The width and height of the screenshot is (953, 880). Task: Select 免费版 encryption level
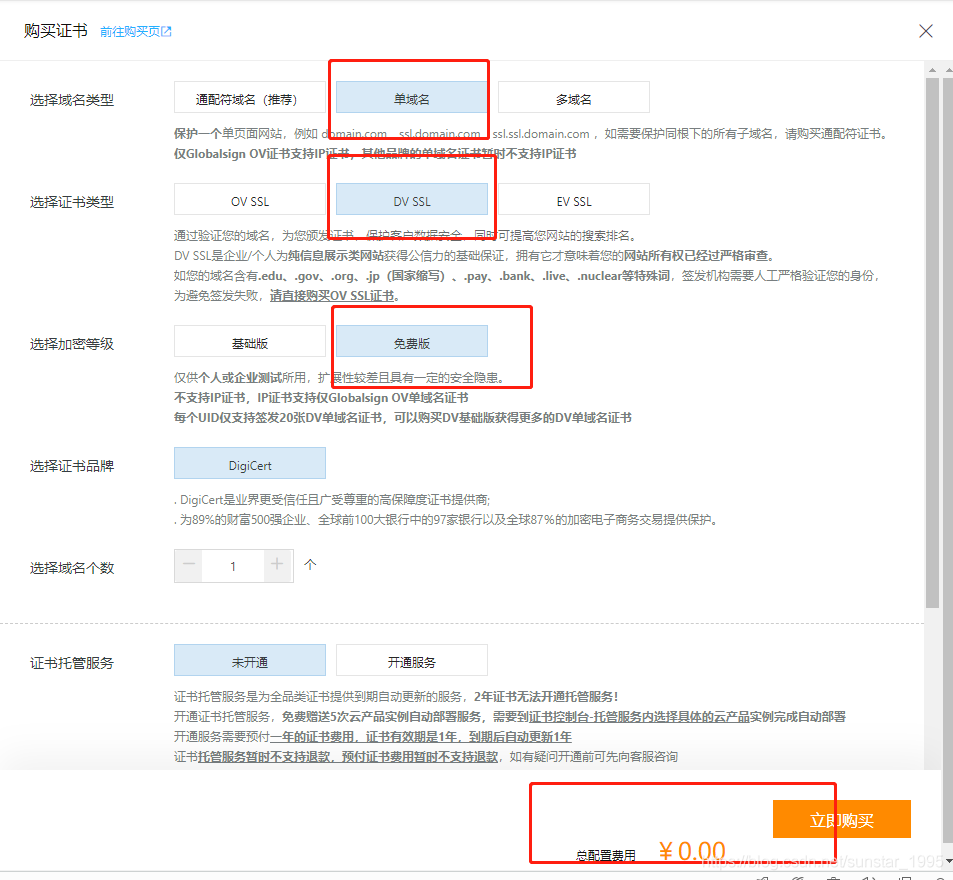[411, 342]
